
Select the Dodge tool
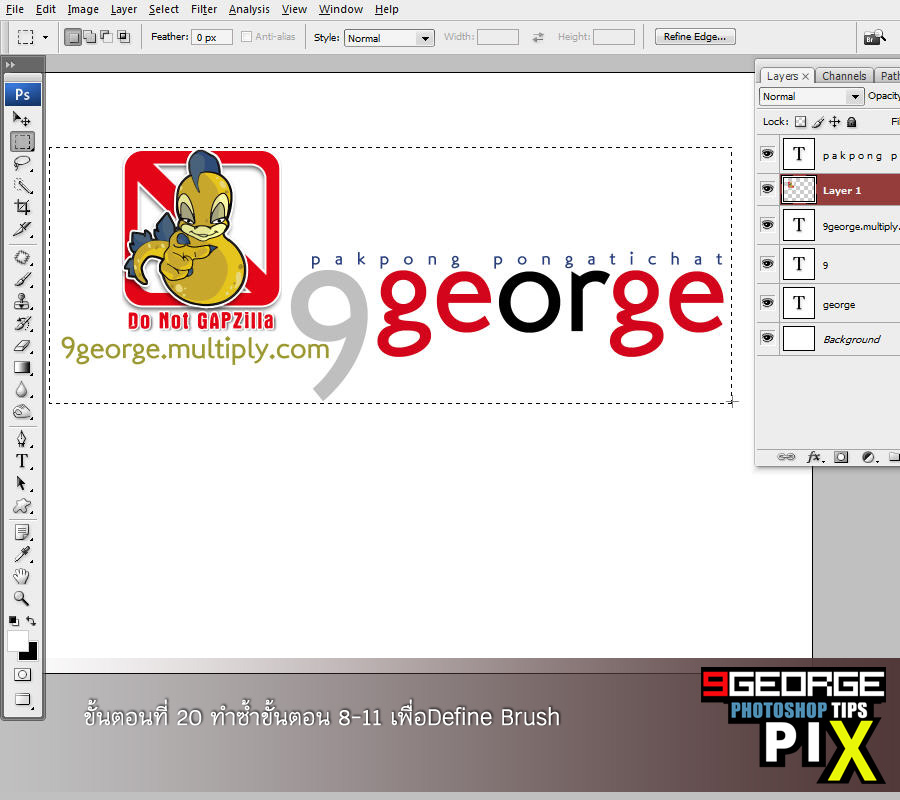tap(22, 412)
